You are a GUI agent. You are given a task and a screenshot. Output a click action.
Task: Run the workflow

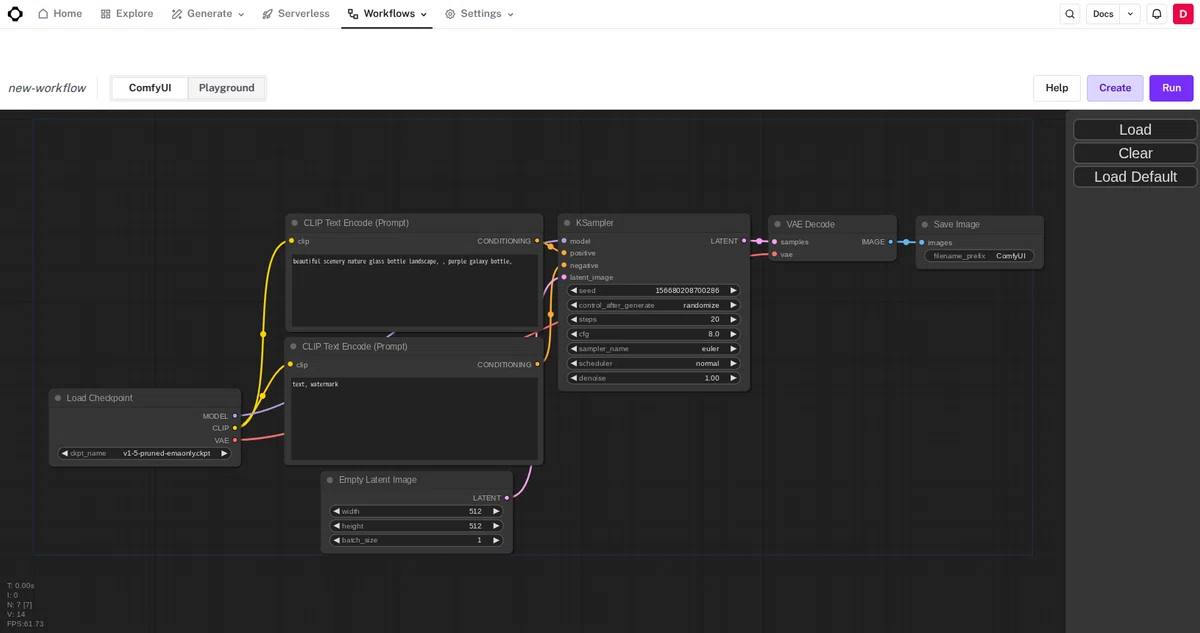(x=1171, y=88)
